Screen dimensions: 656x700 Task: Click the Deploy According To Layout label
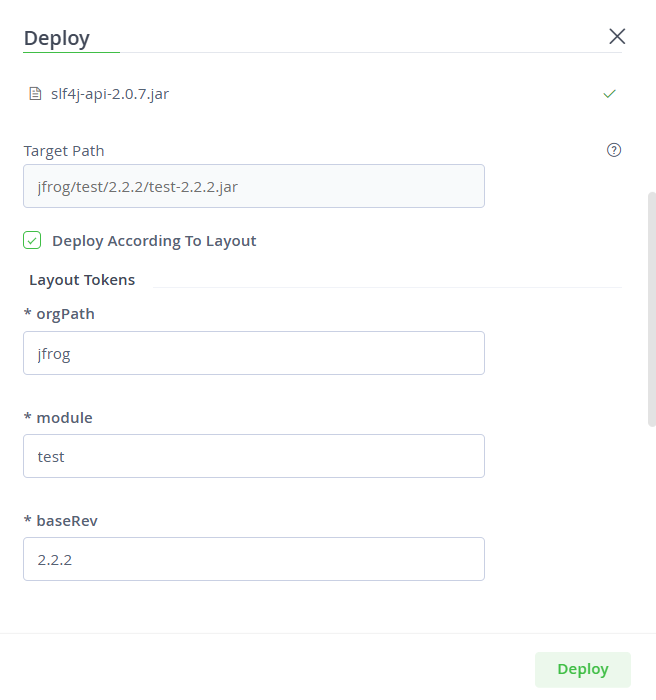(x=154, y=241)
